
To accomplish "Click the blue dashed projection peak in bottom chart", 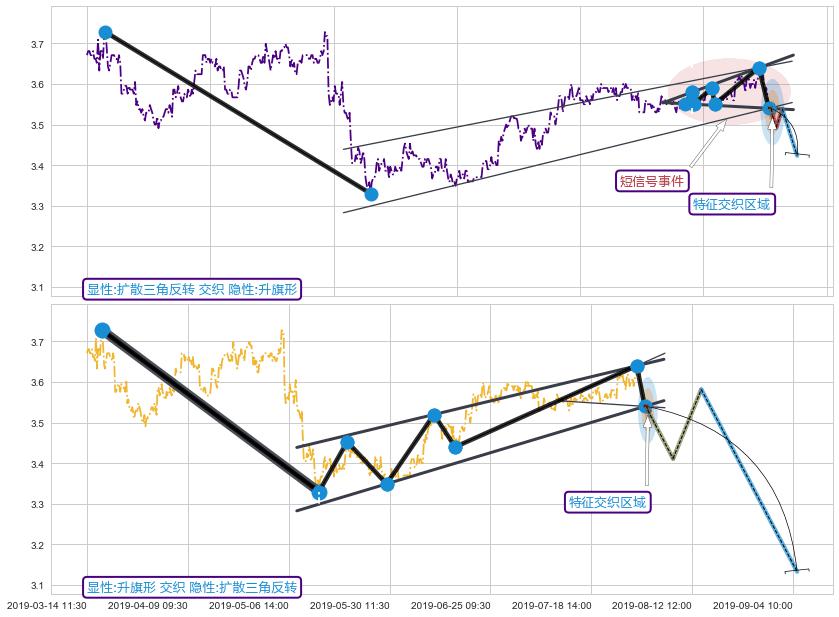I will (701, 389).
